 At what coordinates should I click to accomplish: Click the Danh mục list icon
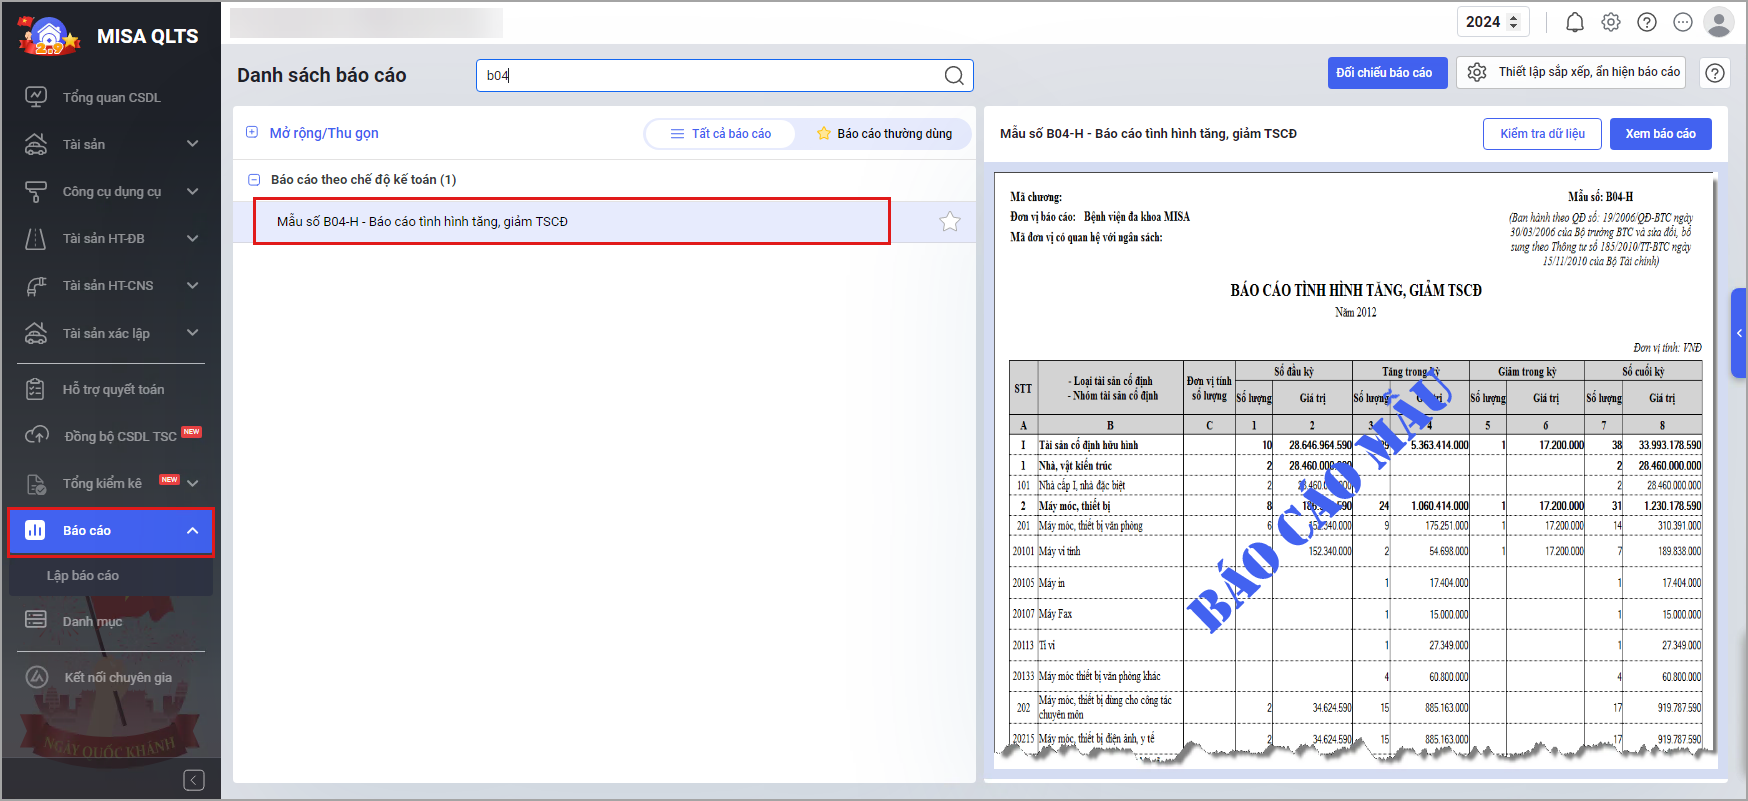point(36,620)
